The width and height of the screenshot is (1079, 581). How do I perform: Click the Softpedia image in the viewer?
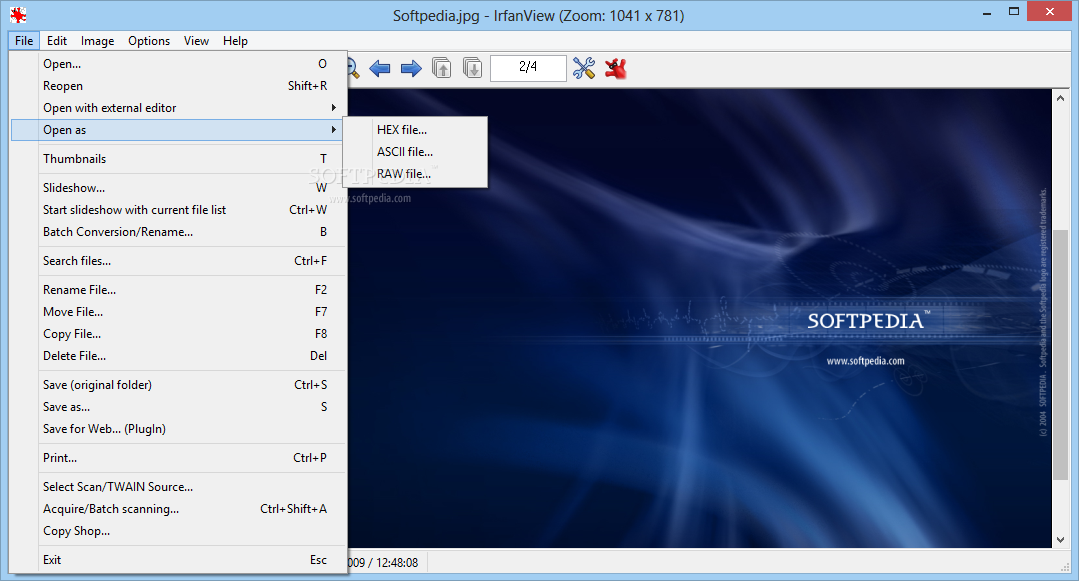(x=700, y=319)
